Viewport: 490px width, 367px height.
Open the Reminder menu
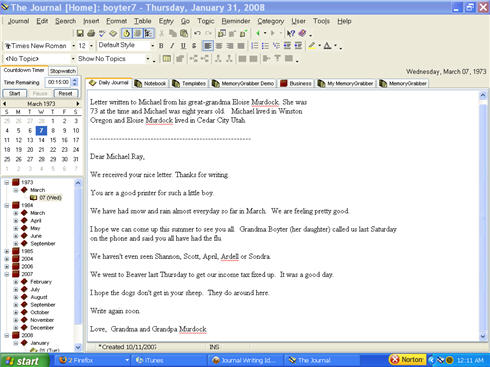point(236,21)
